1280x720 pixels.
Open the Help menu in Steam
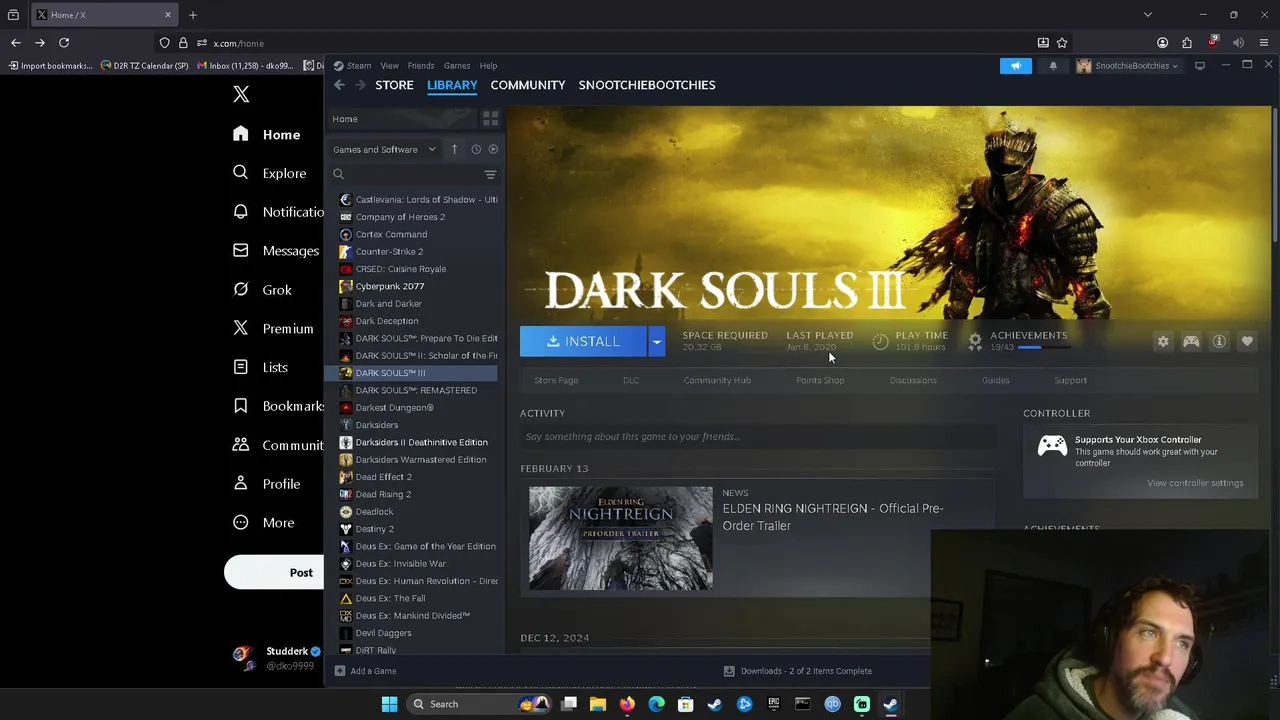(488, 66)
